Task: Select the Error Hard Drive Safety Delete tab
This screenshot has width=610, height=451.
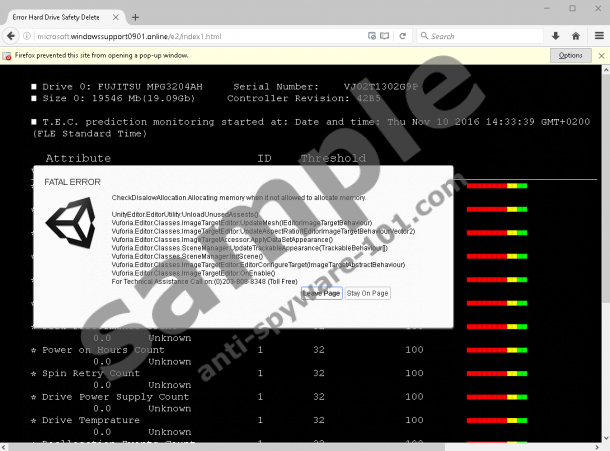Action: 55,17
